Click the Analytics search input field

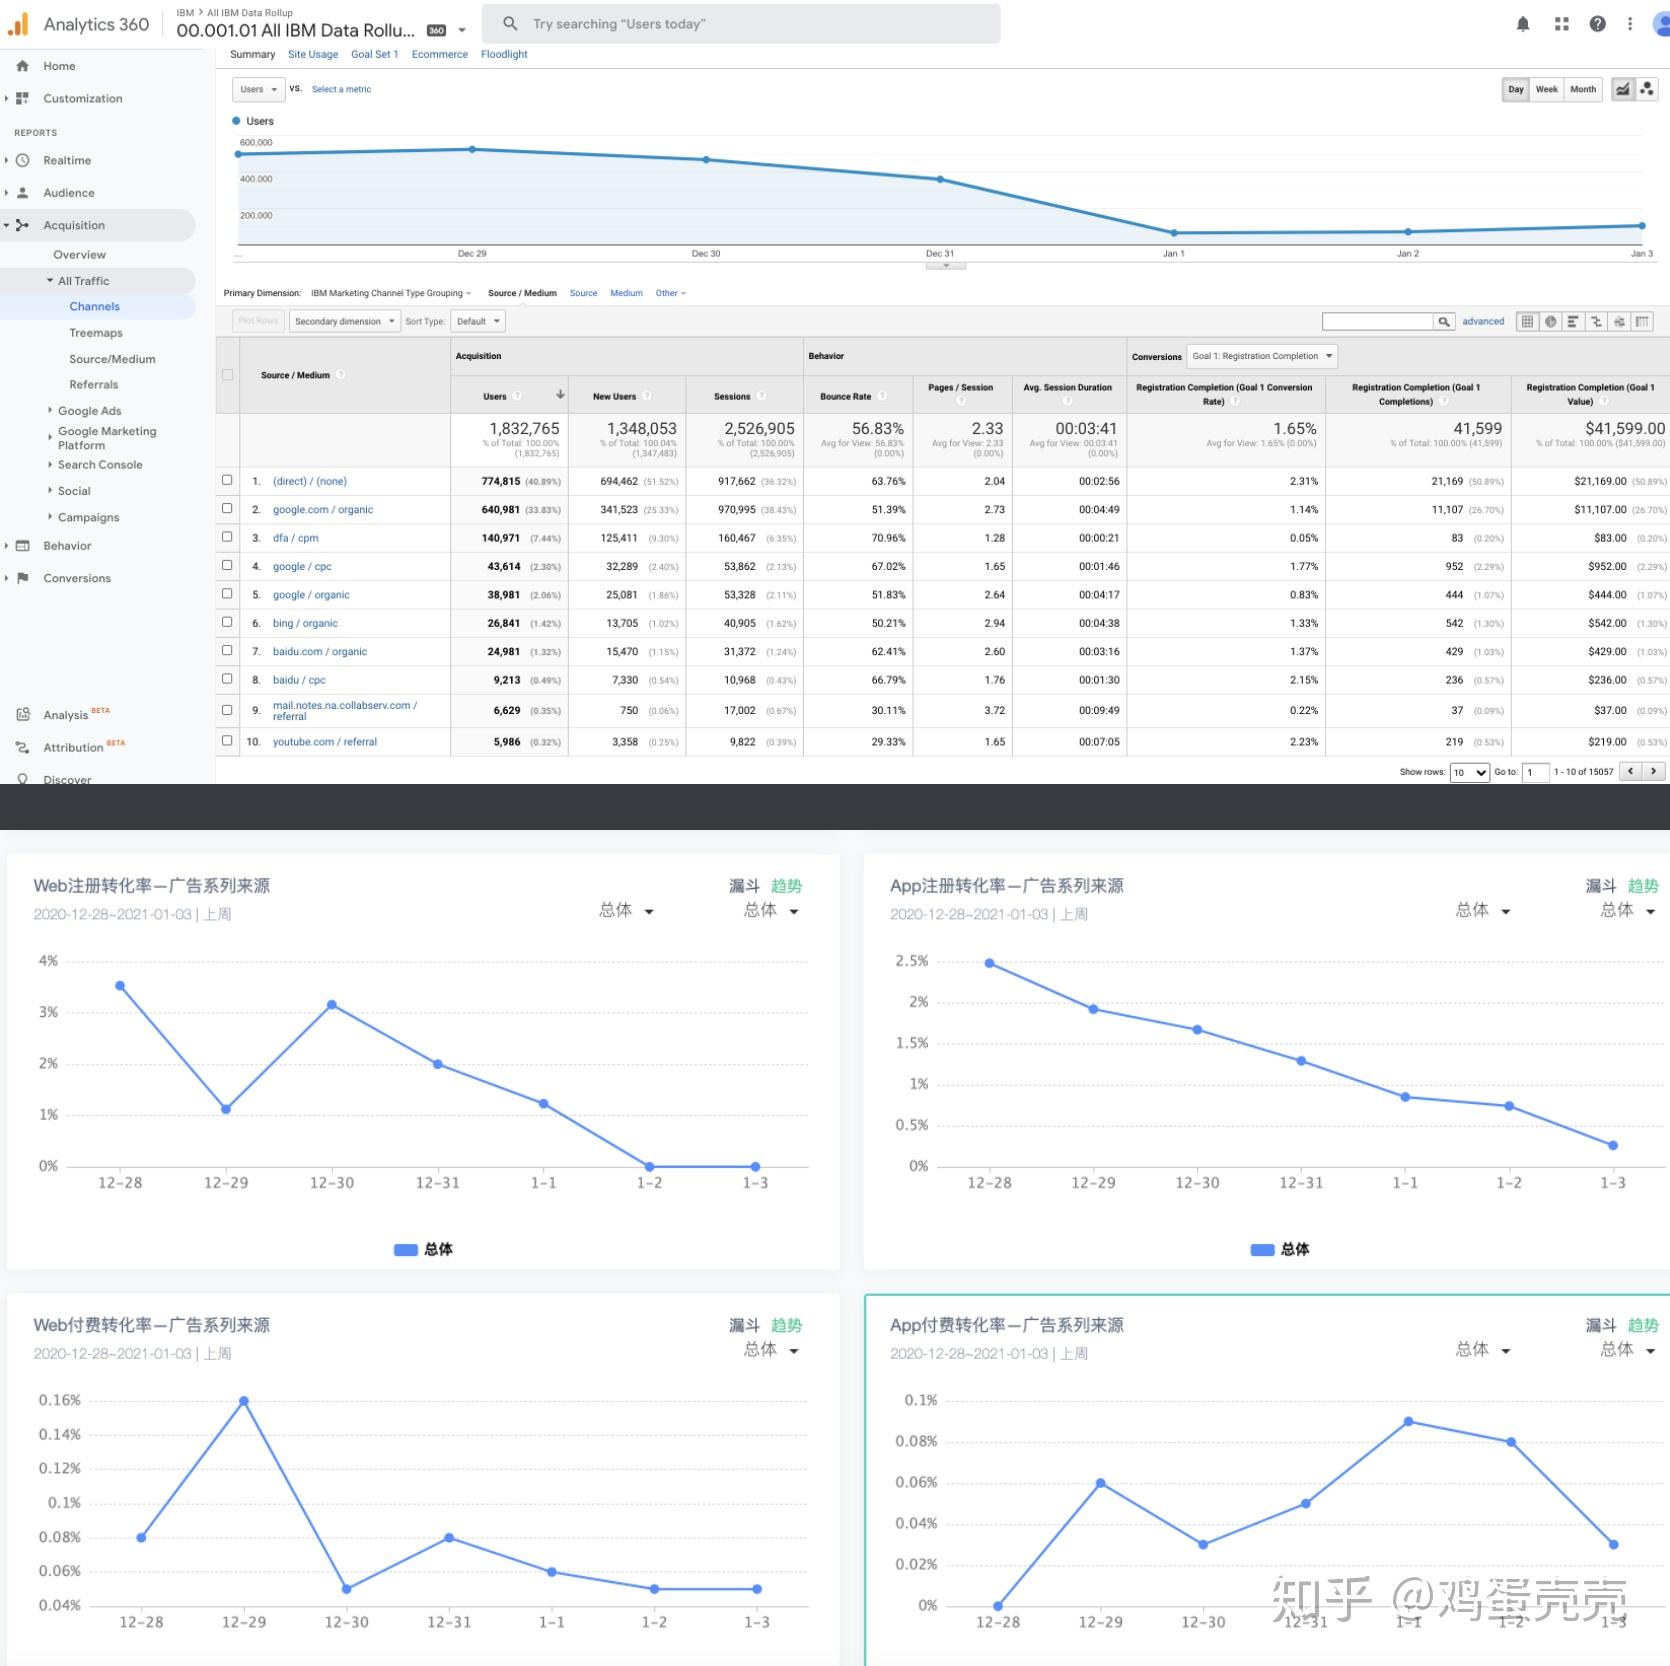pyautogui.click(x=741, y=24)
